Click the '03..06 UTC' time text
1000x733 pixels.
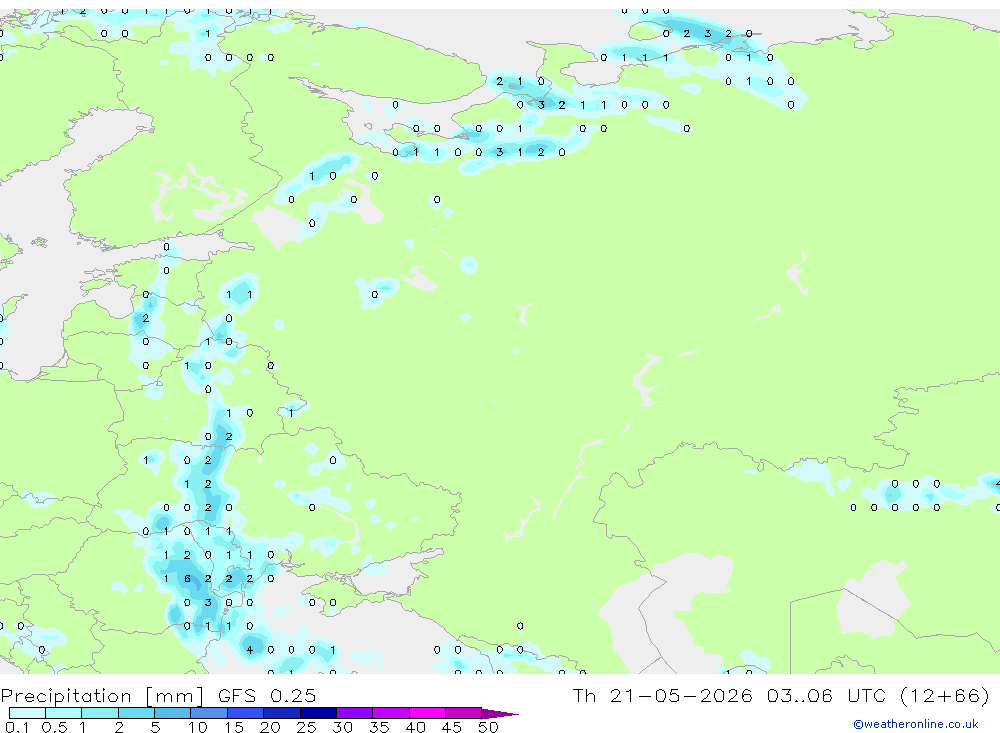point(827,695)
